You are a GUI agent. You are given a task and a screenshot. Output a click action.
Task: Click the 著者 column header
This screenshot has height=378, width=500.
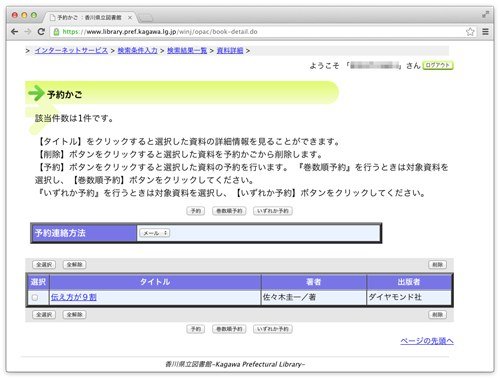coord(314,282)
